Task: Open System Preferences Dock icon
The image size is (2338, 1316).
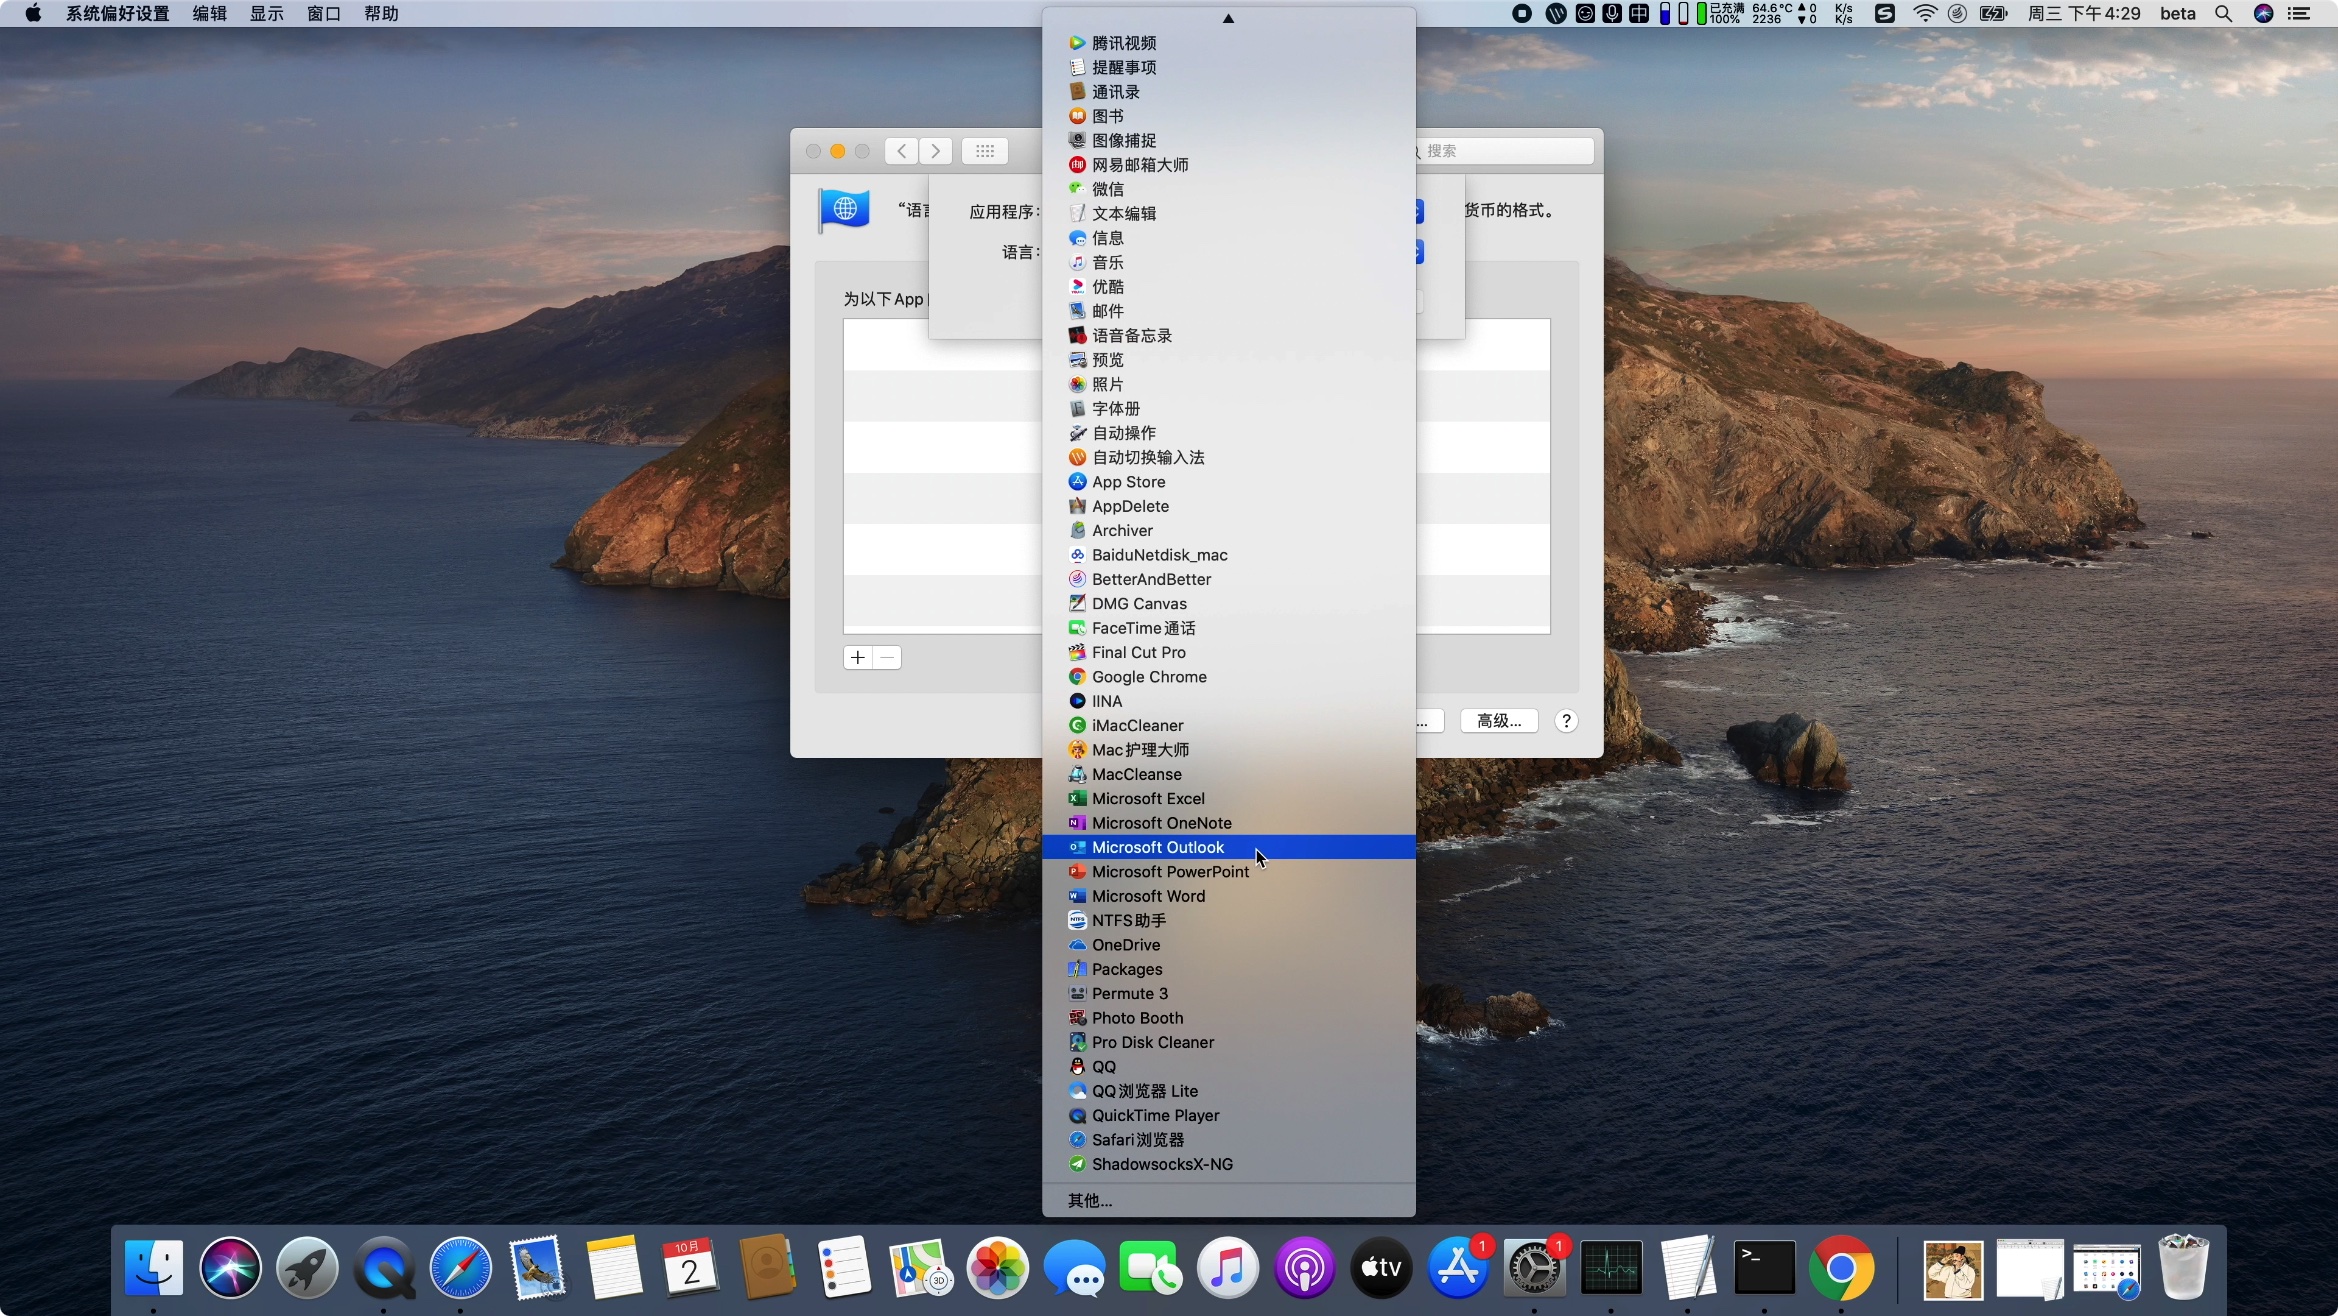Action: pos(1534,1268)
